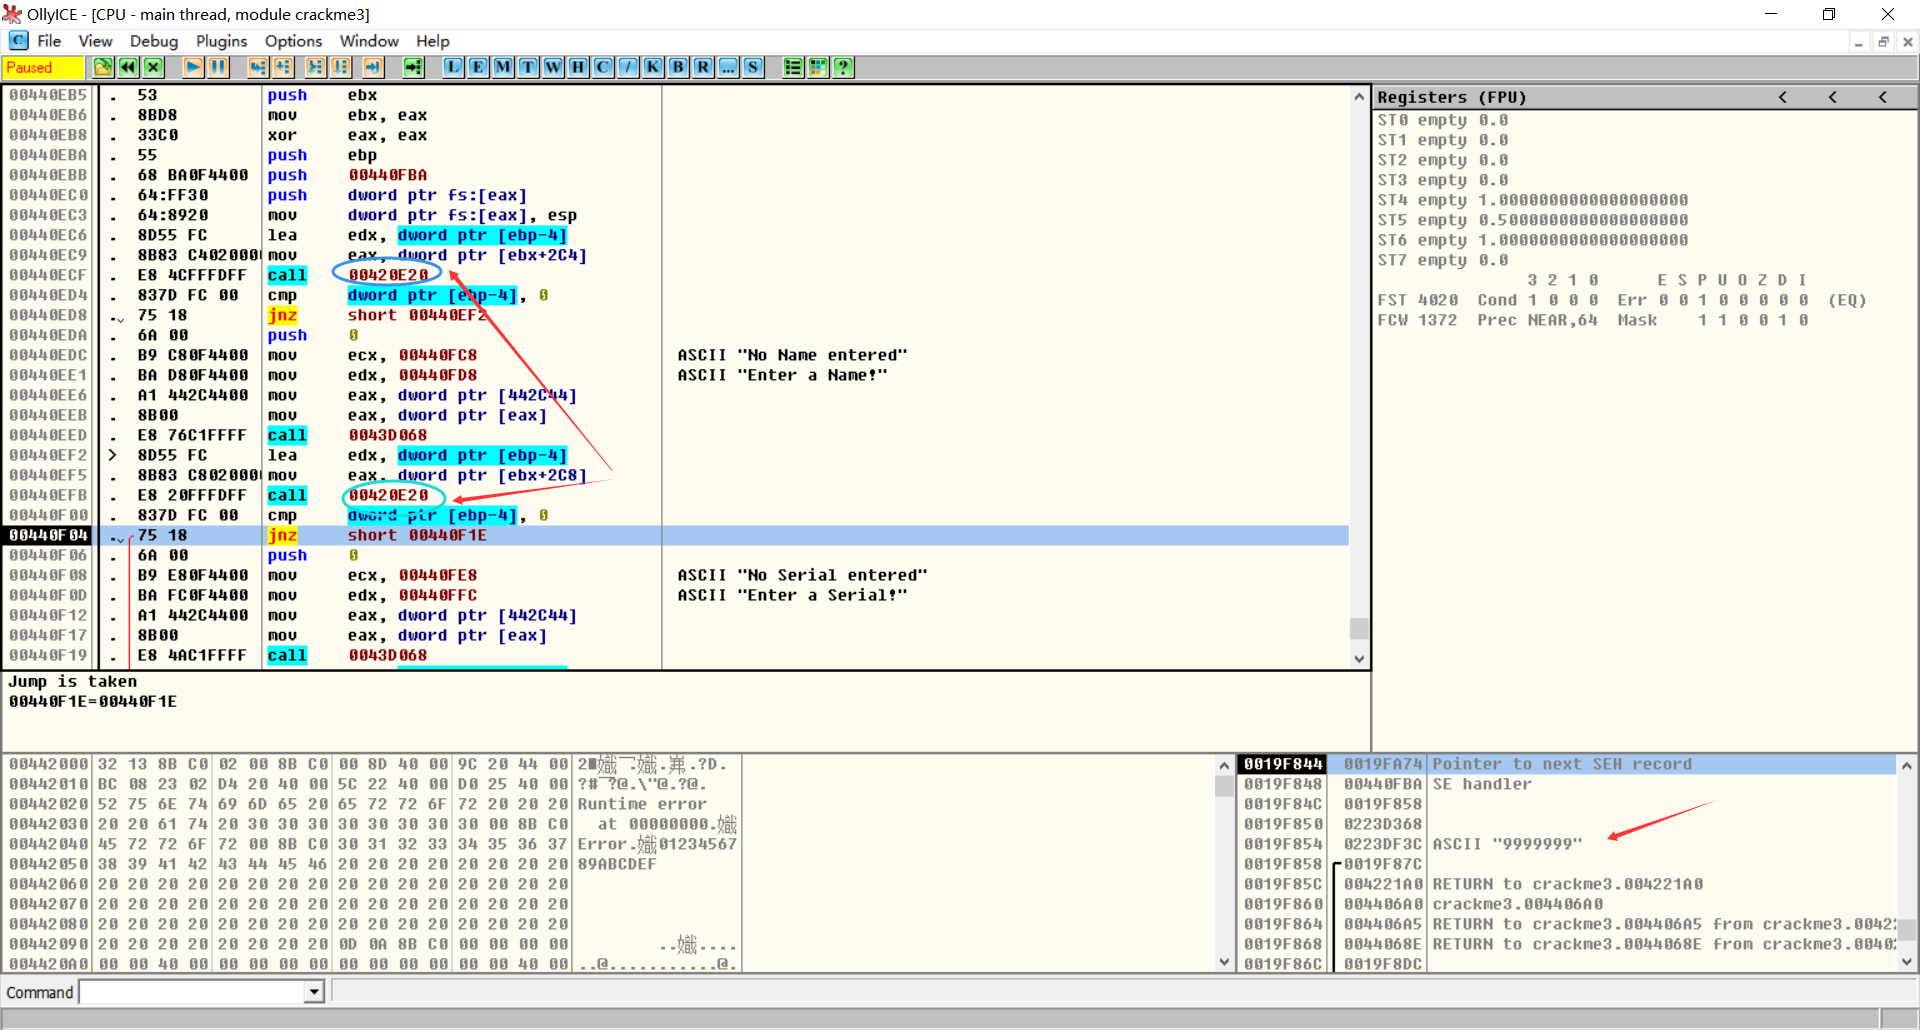Show Call stack with K button

coord(653,67)
